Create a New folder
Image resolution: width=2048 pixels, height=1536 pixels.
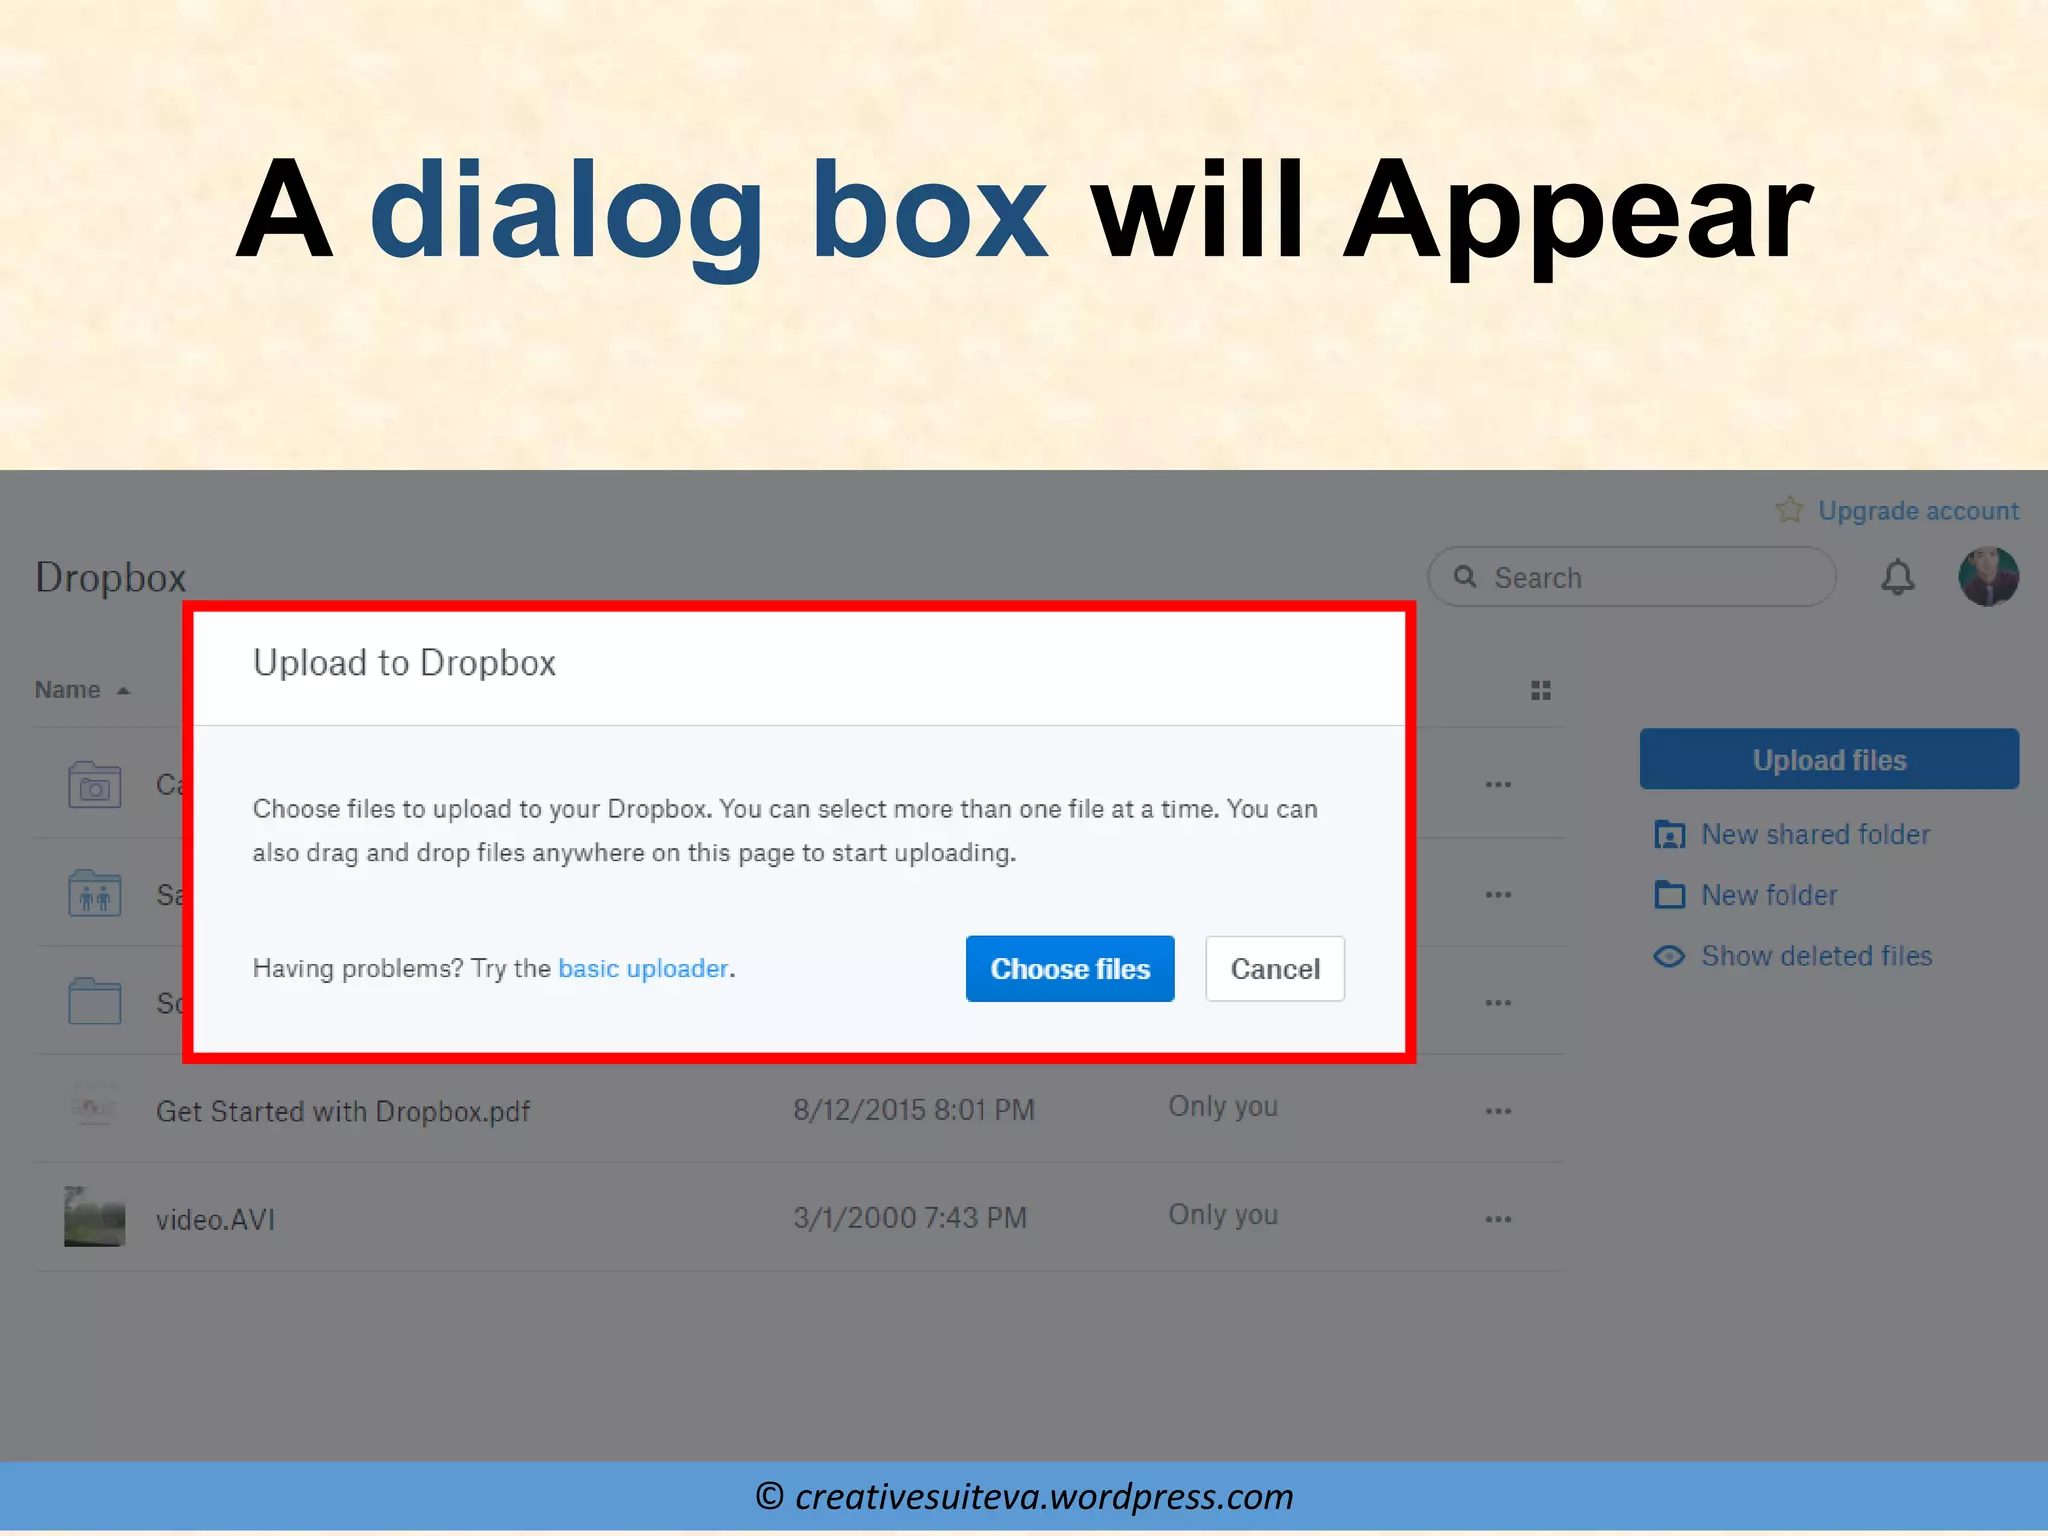(x=1769, y=895)
